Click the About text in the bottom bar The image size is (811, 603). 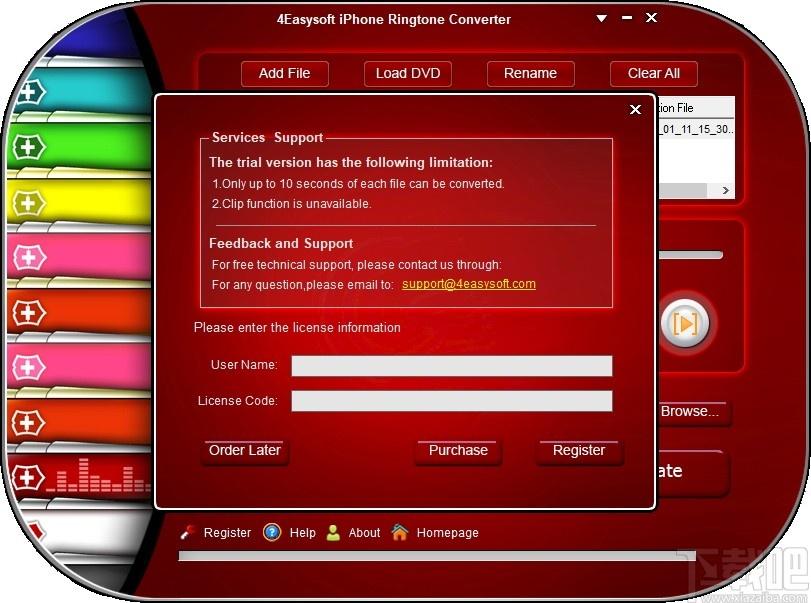[x=364, y=533]
